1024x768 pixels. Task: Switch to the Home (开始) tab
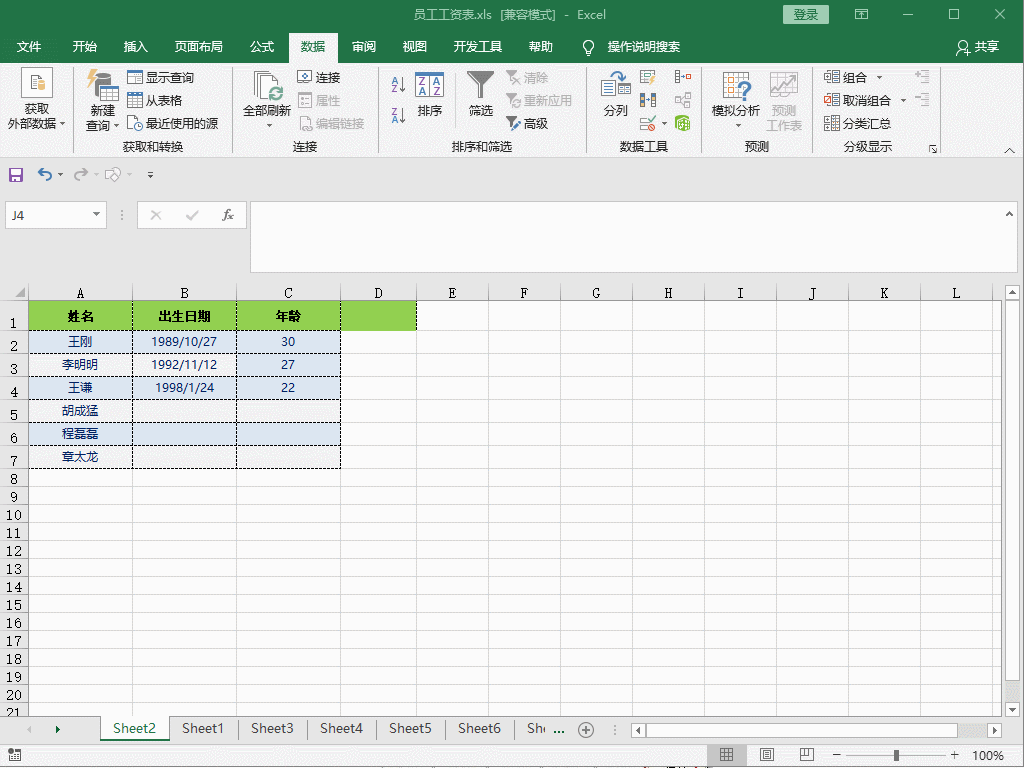point(84,47)
